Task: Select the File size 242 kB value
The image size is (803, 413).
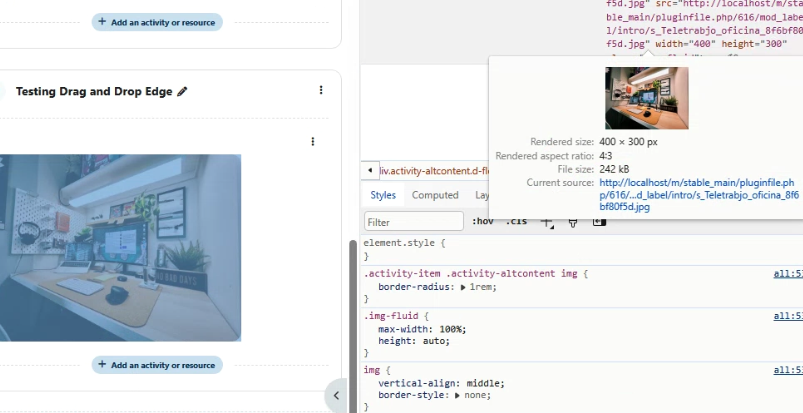Action: (x=614, y=169)
